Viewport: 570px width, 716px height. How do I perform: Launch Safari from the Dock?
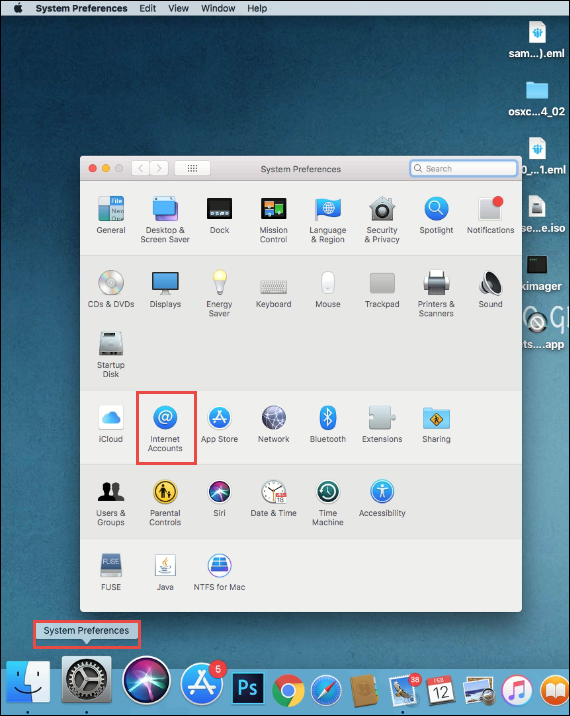coord(326,690)
